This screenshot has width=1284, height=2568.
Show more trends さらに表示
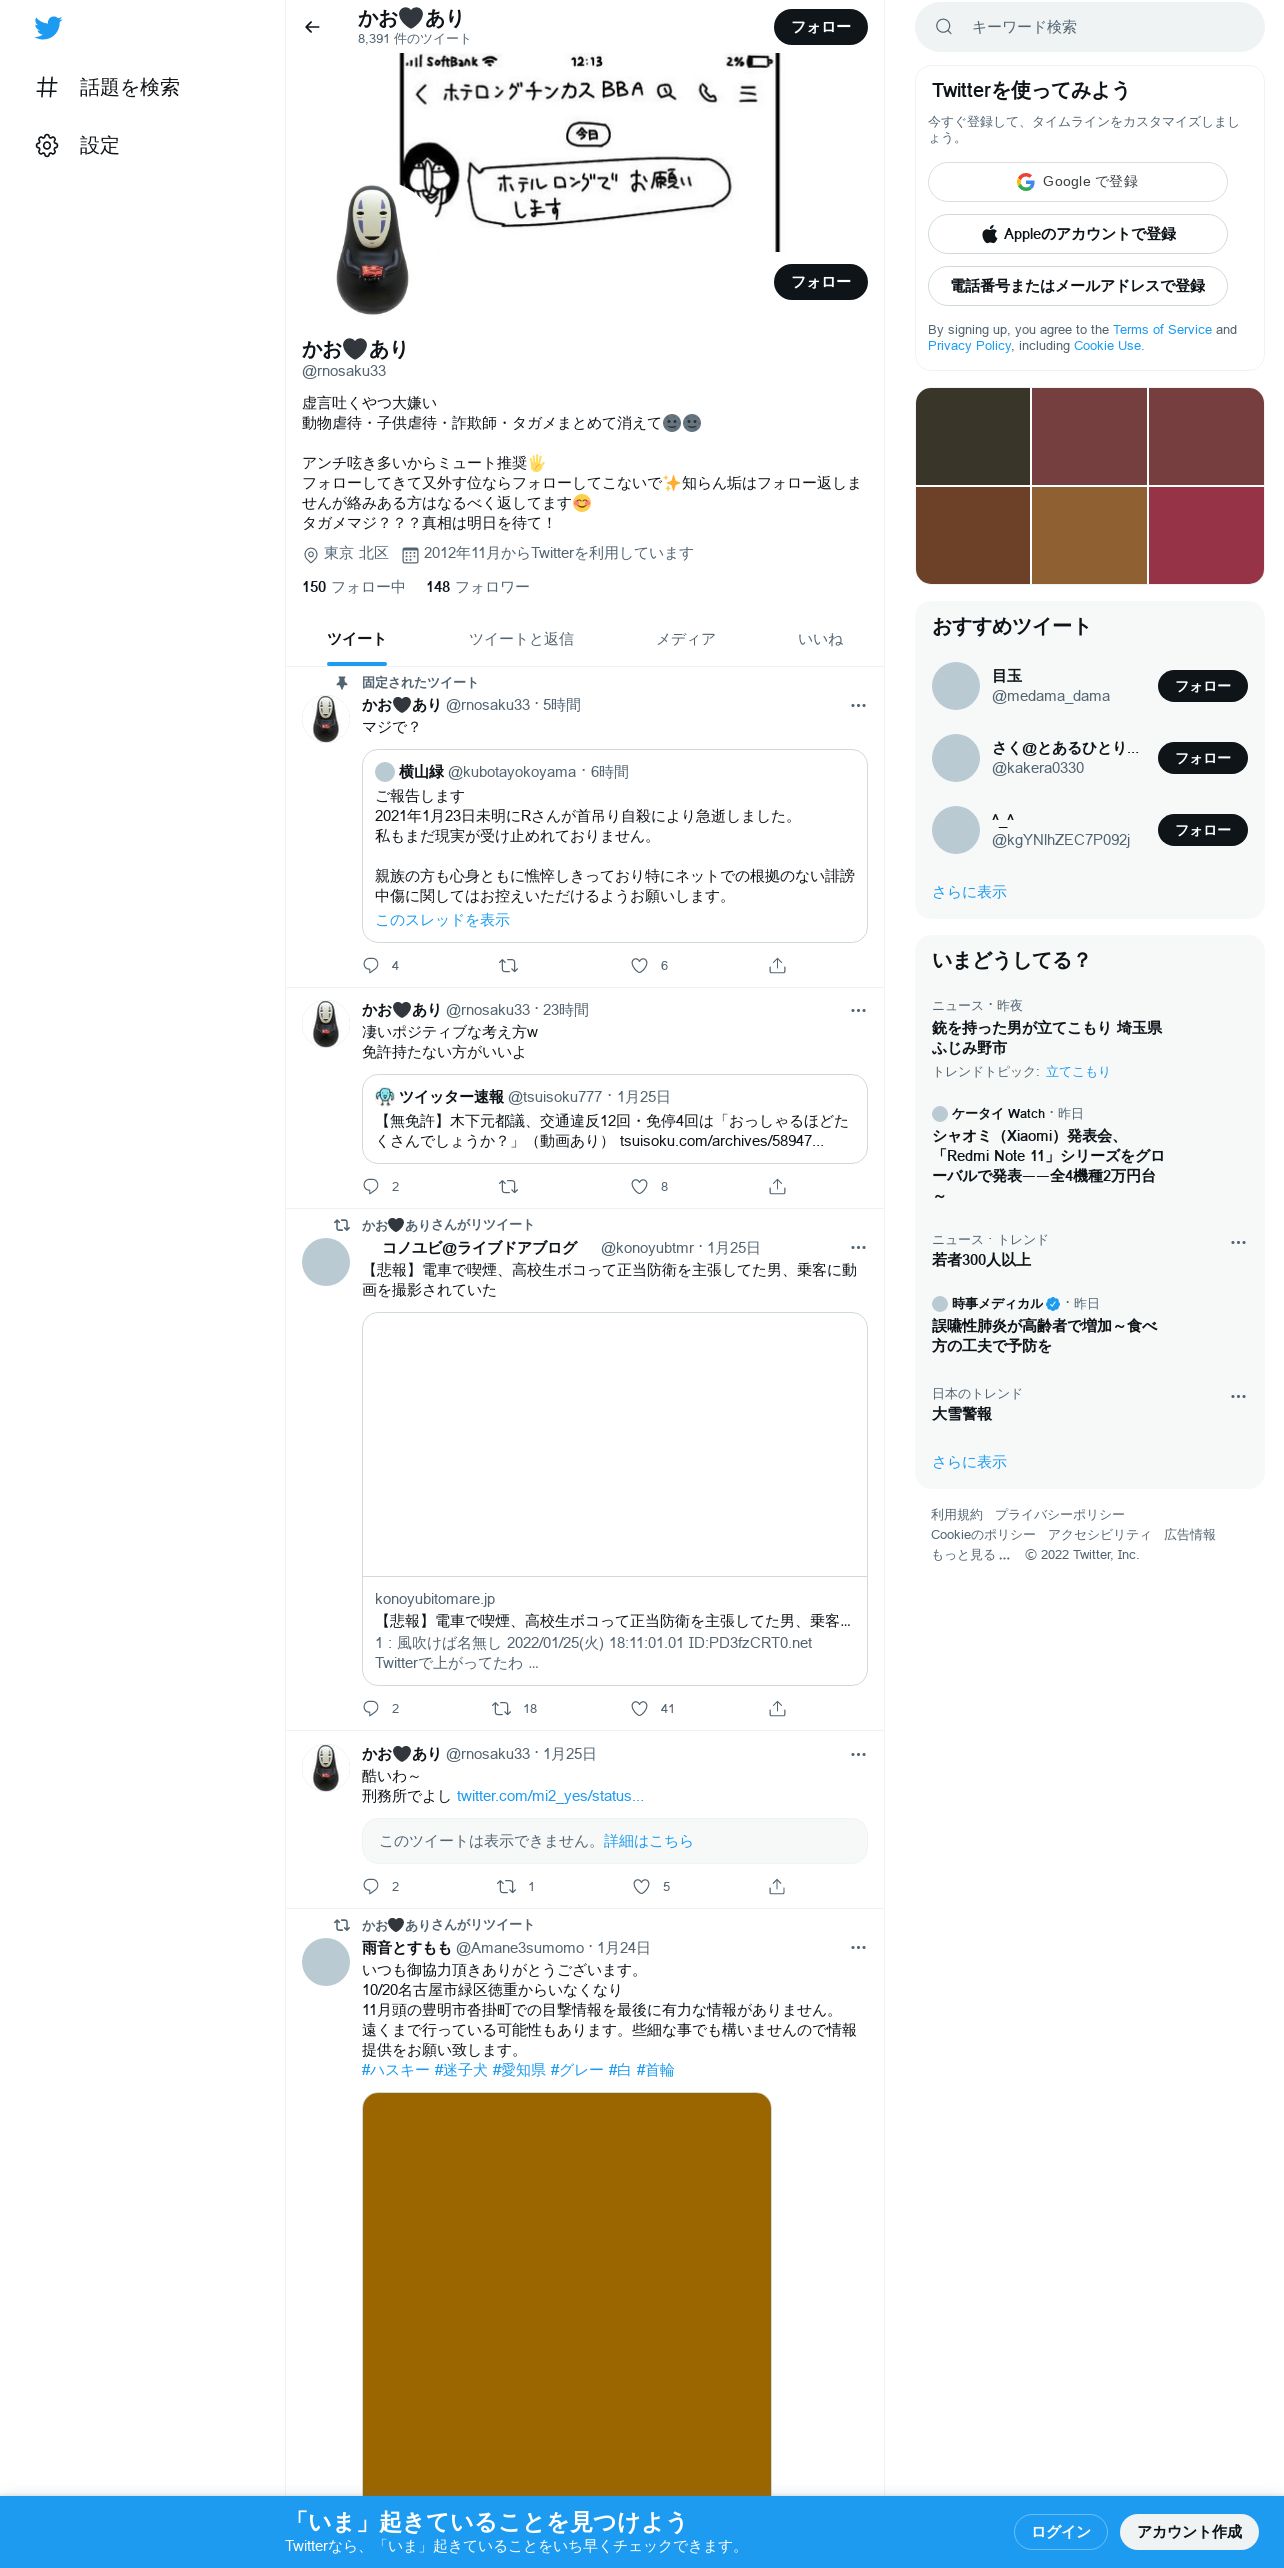[969, 1462]
